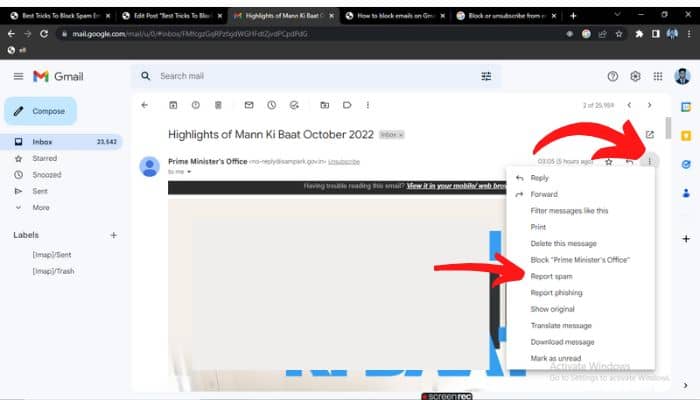Open toolbar More options three dots
The height and width of the screenshot is (400, 700).
(368, 105)
